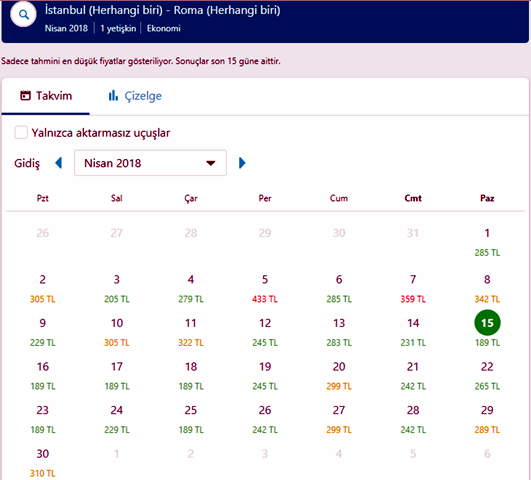Select April 20 with 299 TL fare
Screen dimensions: 531x480
[339, 375]
